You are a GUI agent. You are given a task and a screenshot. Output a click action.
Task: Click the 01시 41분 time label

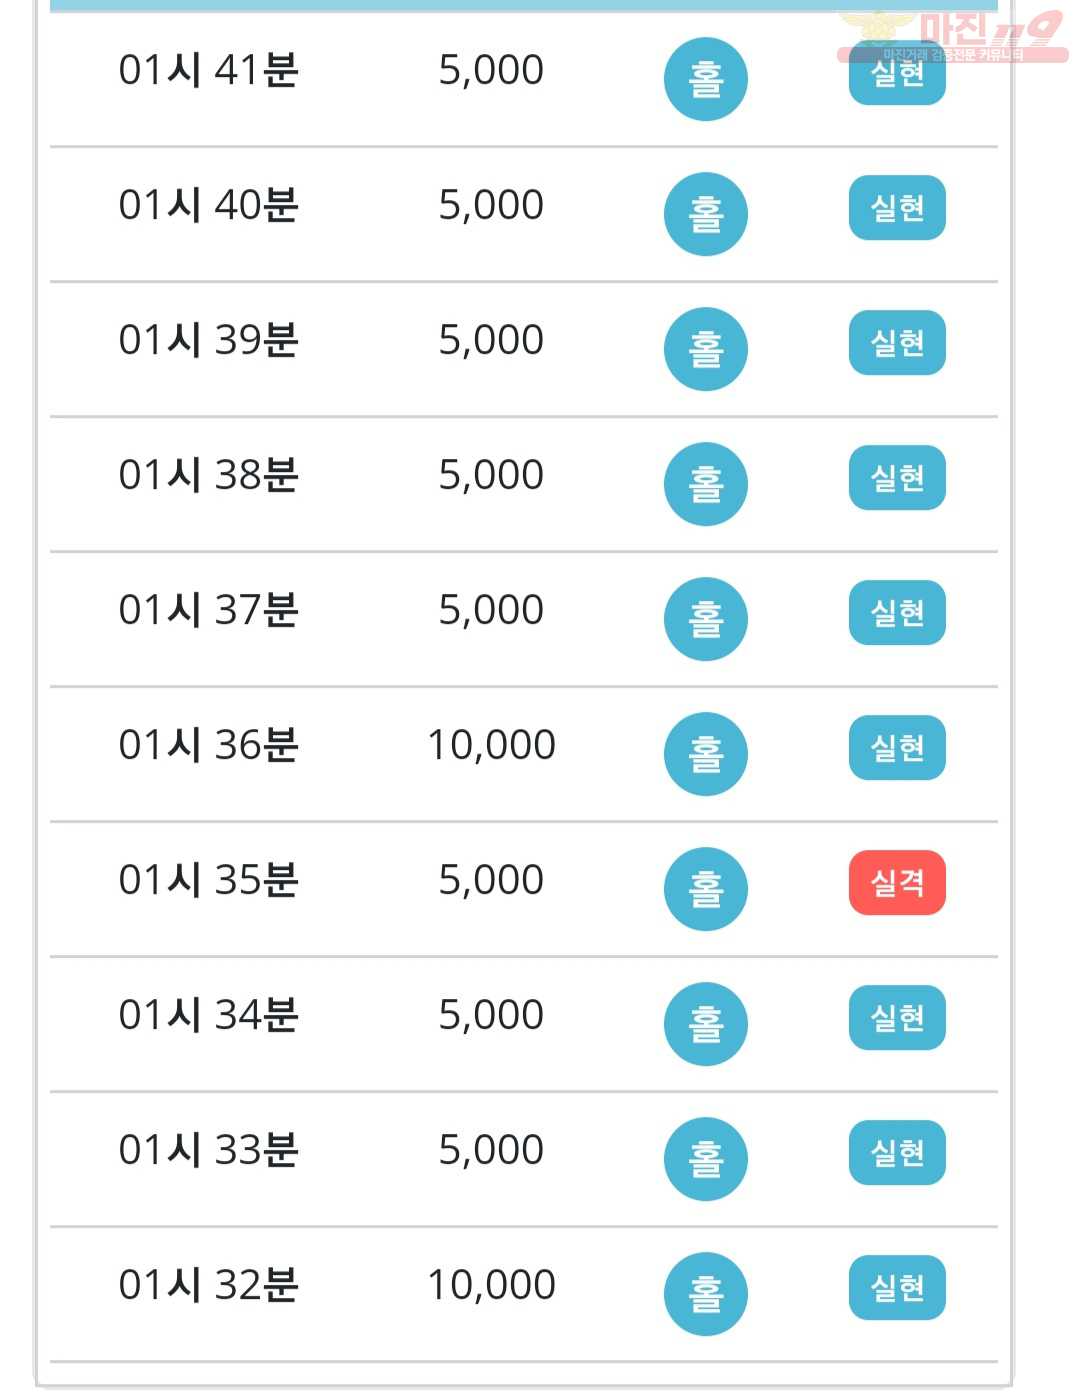pos(208,70)
